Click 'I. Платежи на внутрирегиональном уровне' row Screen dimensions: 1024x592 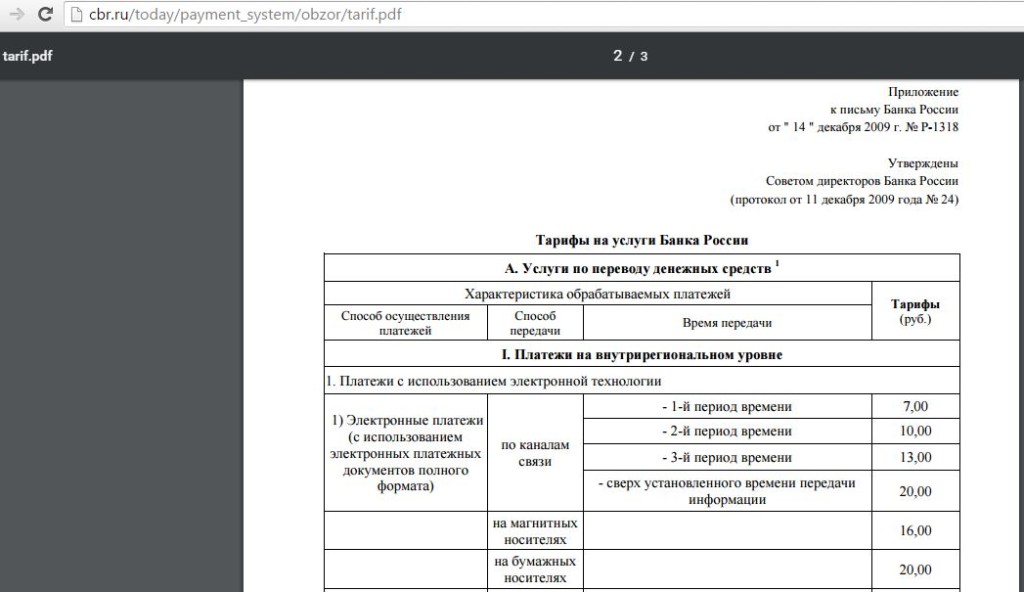(x=641, y=354)
